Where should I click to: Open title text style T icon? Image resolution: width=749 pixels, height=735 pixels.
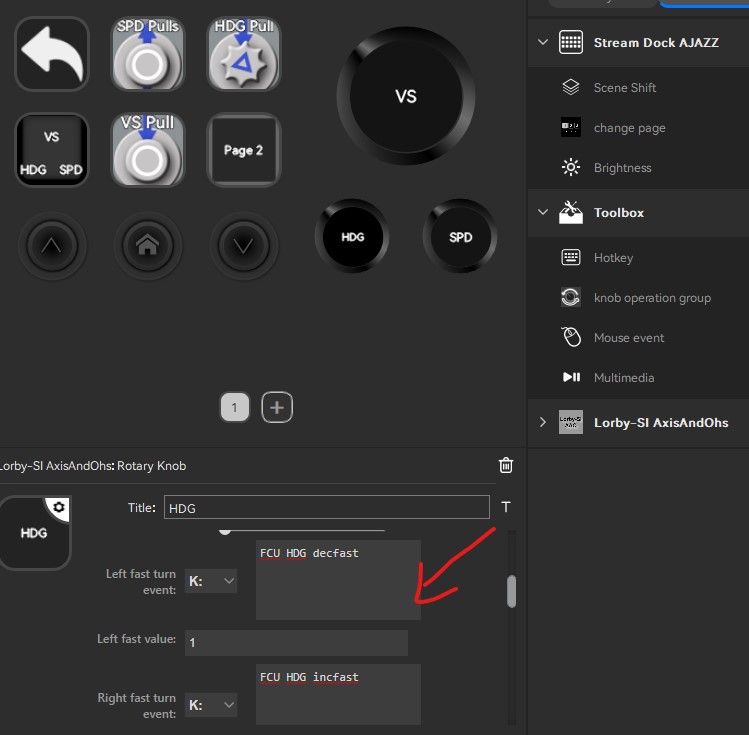click(506, 507)
